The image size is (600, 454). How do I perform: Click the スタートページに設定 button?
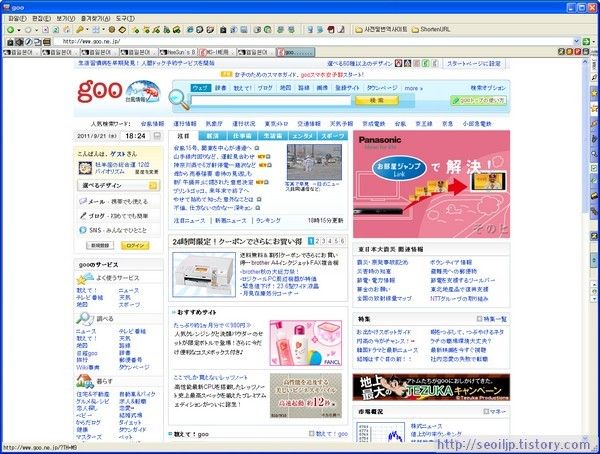point(474,64)
